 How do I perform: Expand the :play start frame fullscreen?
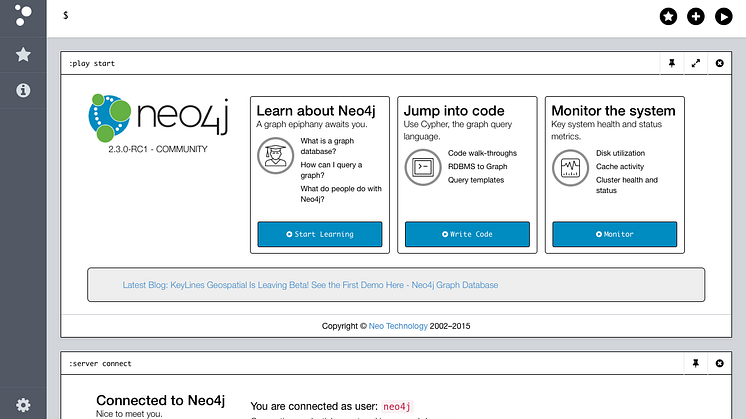696,63
